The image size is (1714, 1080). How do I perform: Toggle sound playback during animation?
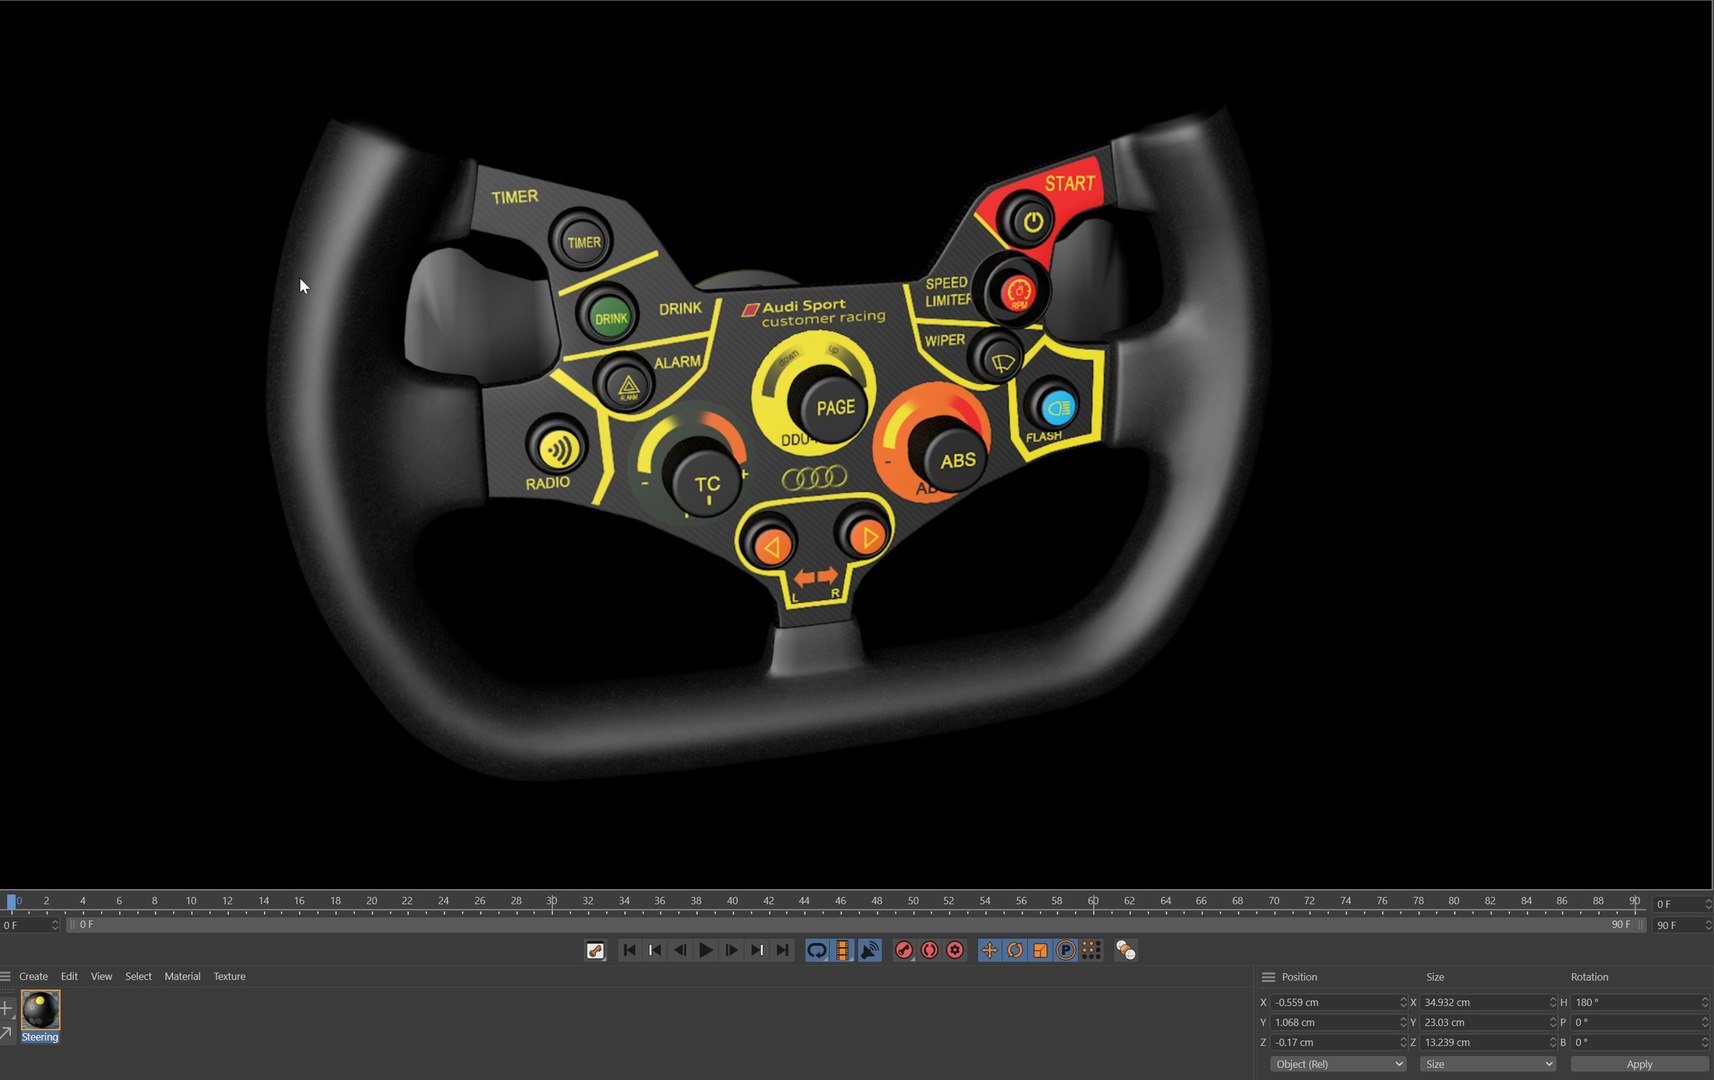click(870, 950)
